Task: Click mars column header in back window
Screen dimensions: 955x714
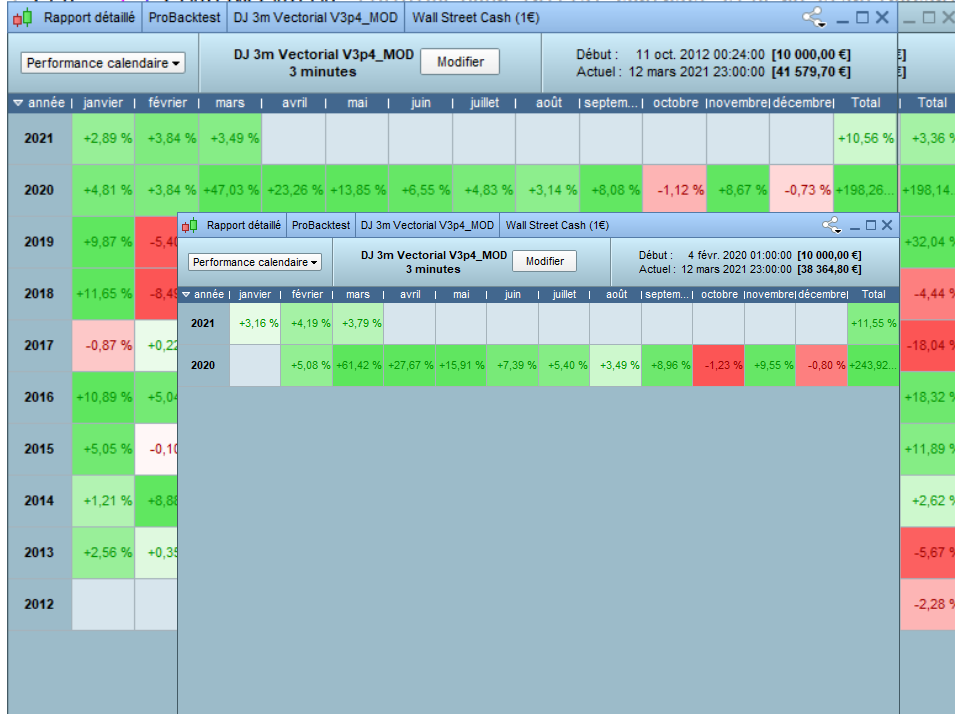Action: [230, 103]
